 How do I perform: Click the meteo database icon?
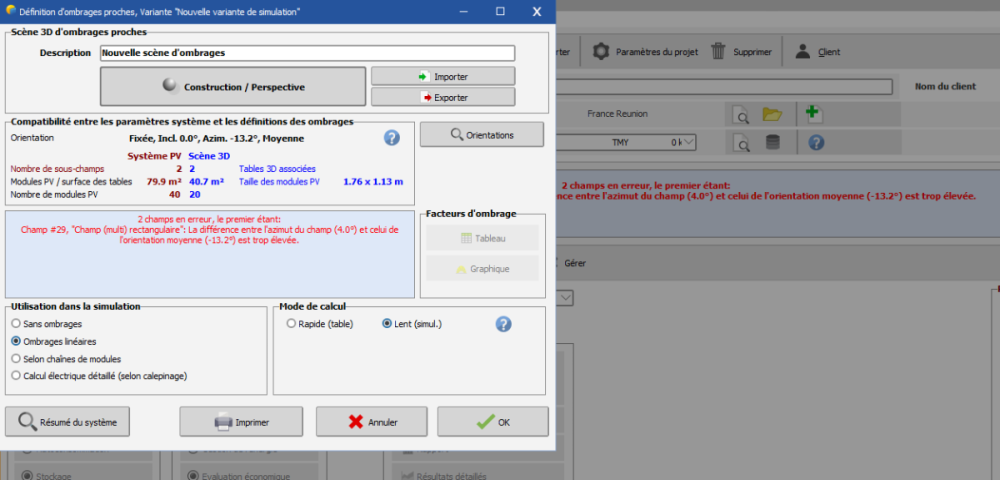771,143
